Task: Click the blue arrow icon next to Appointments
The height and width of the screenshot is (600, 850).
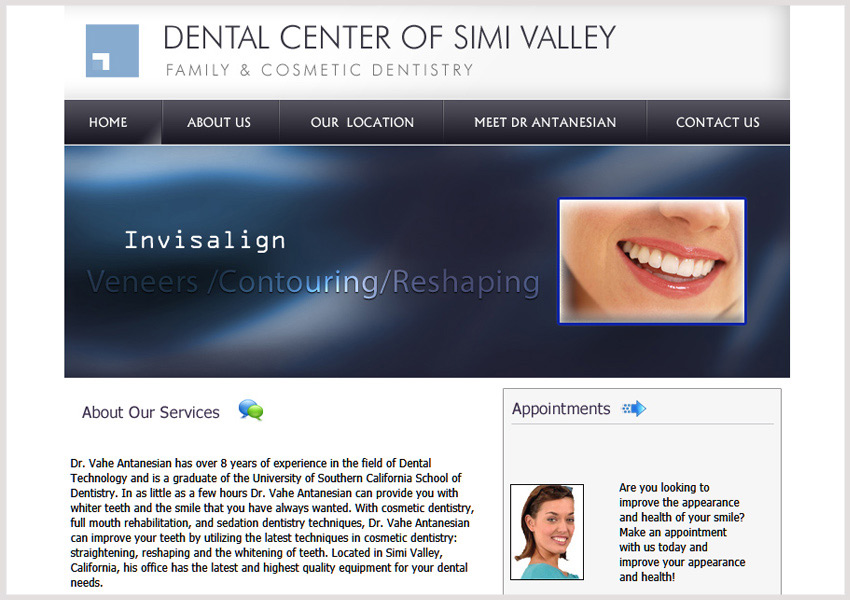Action: (634, 409)
